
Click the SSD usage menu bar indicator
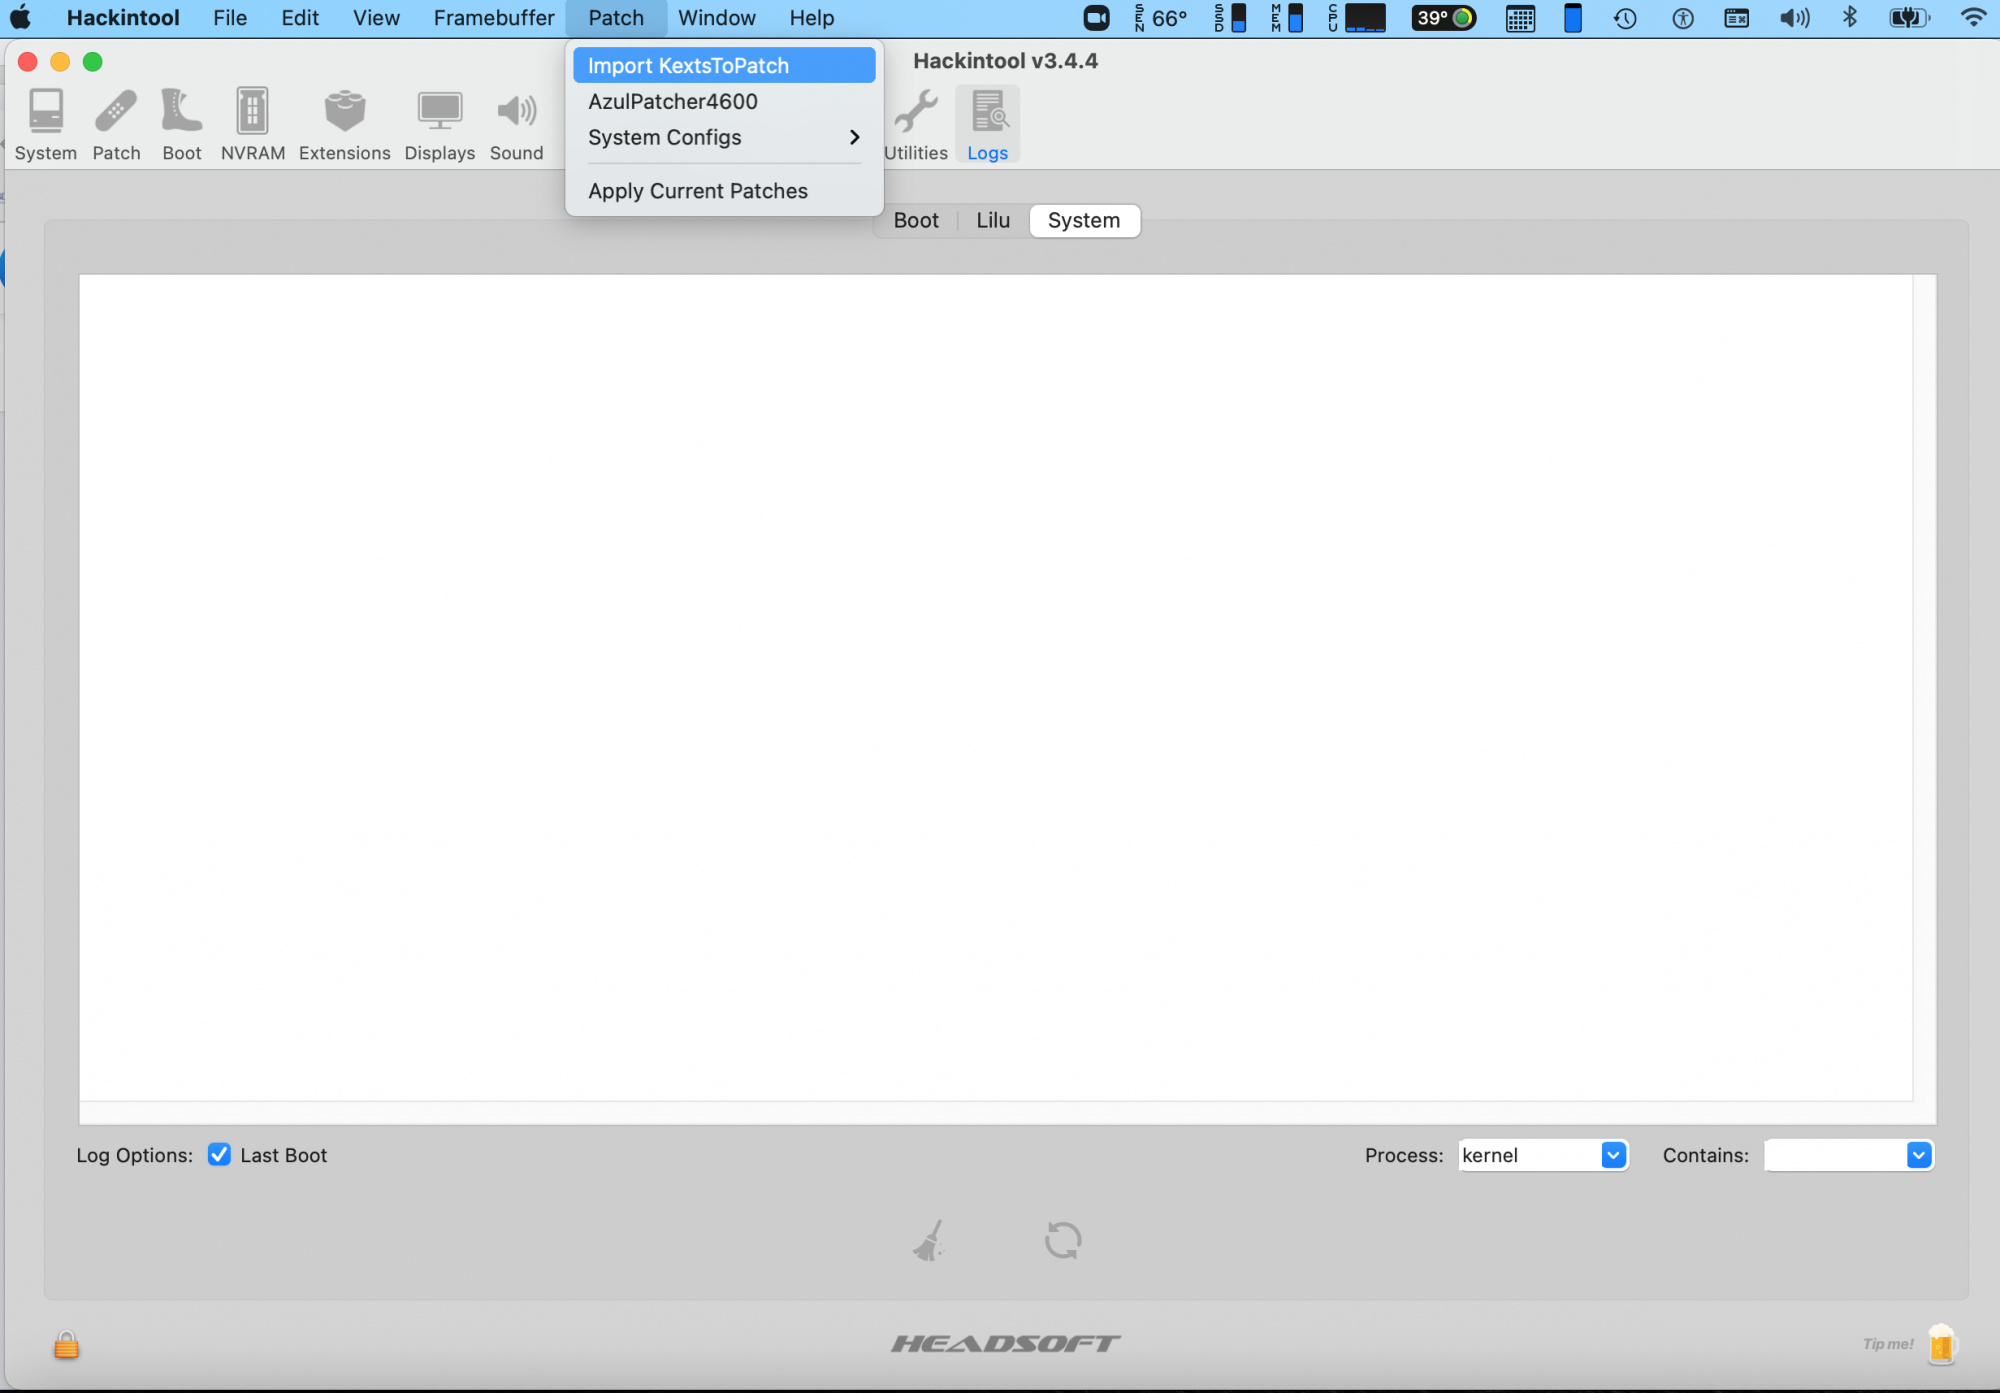click(1230, 18)
